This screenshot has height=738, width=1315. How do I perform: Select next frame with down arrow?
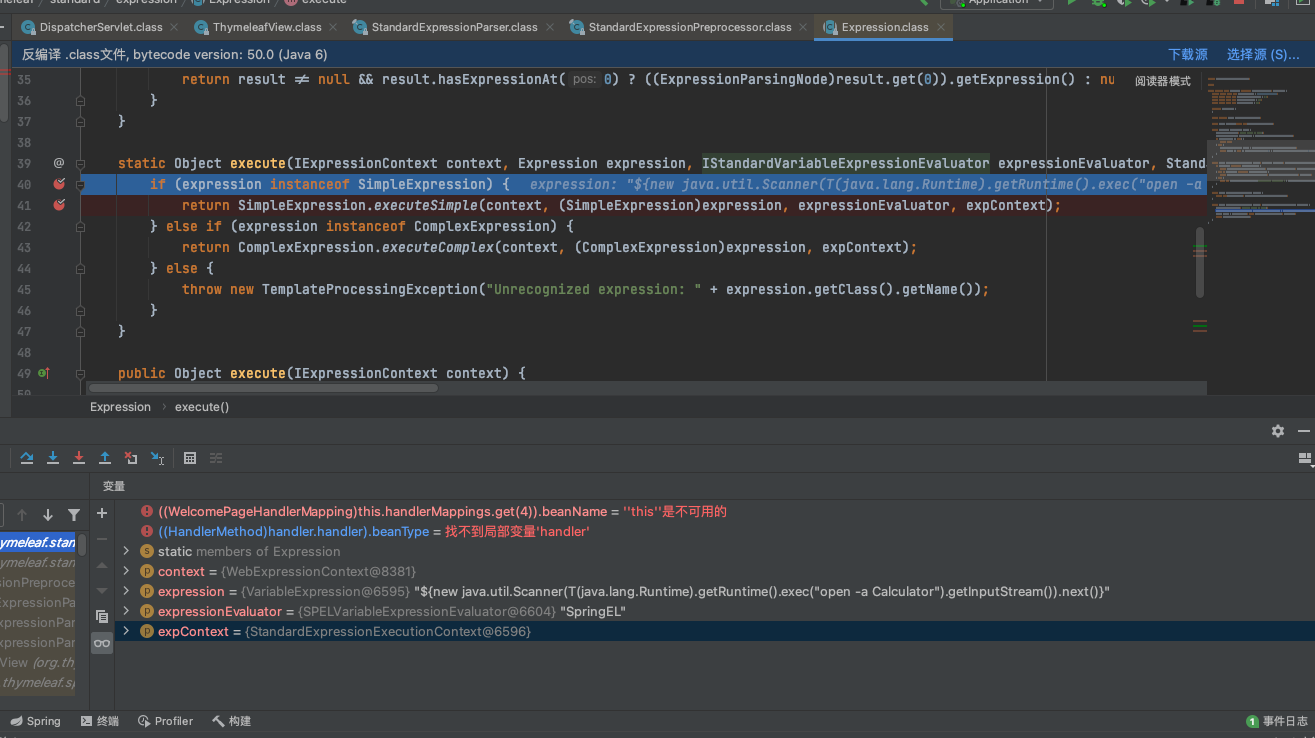[x=47, y=515]
